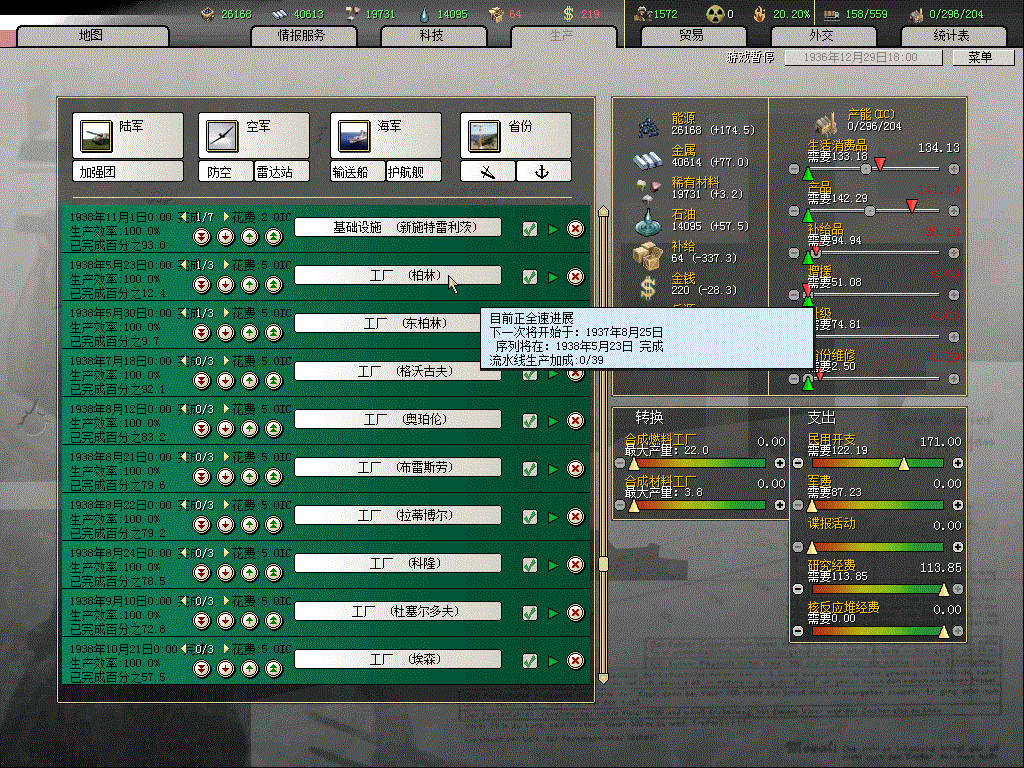The height and width of the screenshot is (768, 1024).
Task: Switch to the 贸易 tab
Action: [694, 36]
